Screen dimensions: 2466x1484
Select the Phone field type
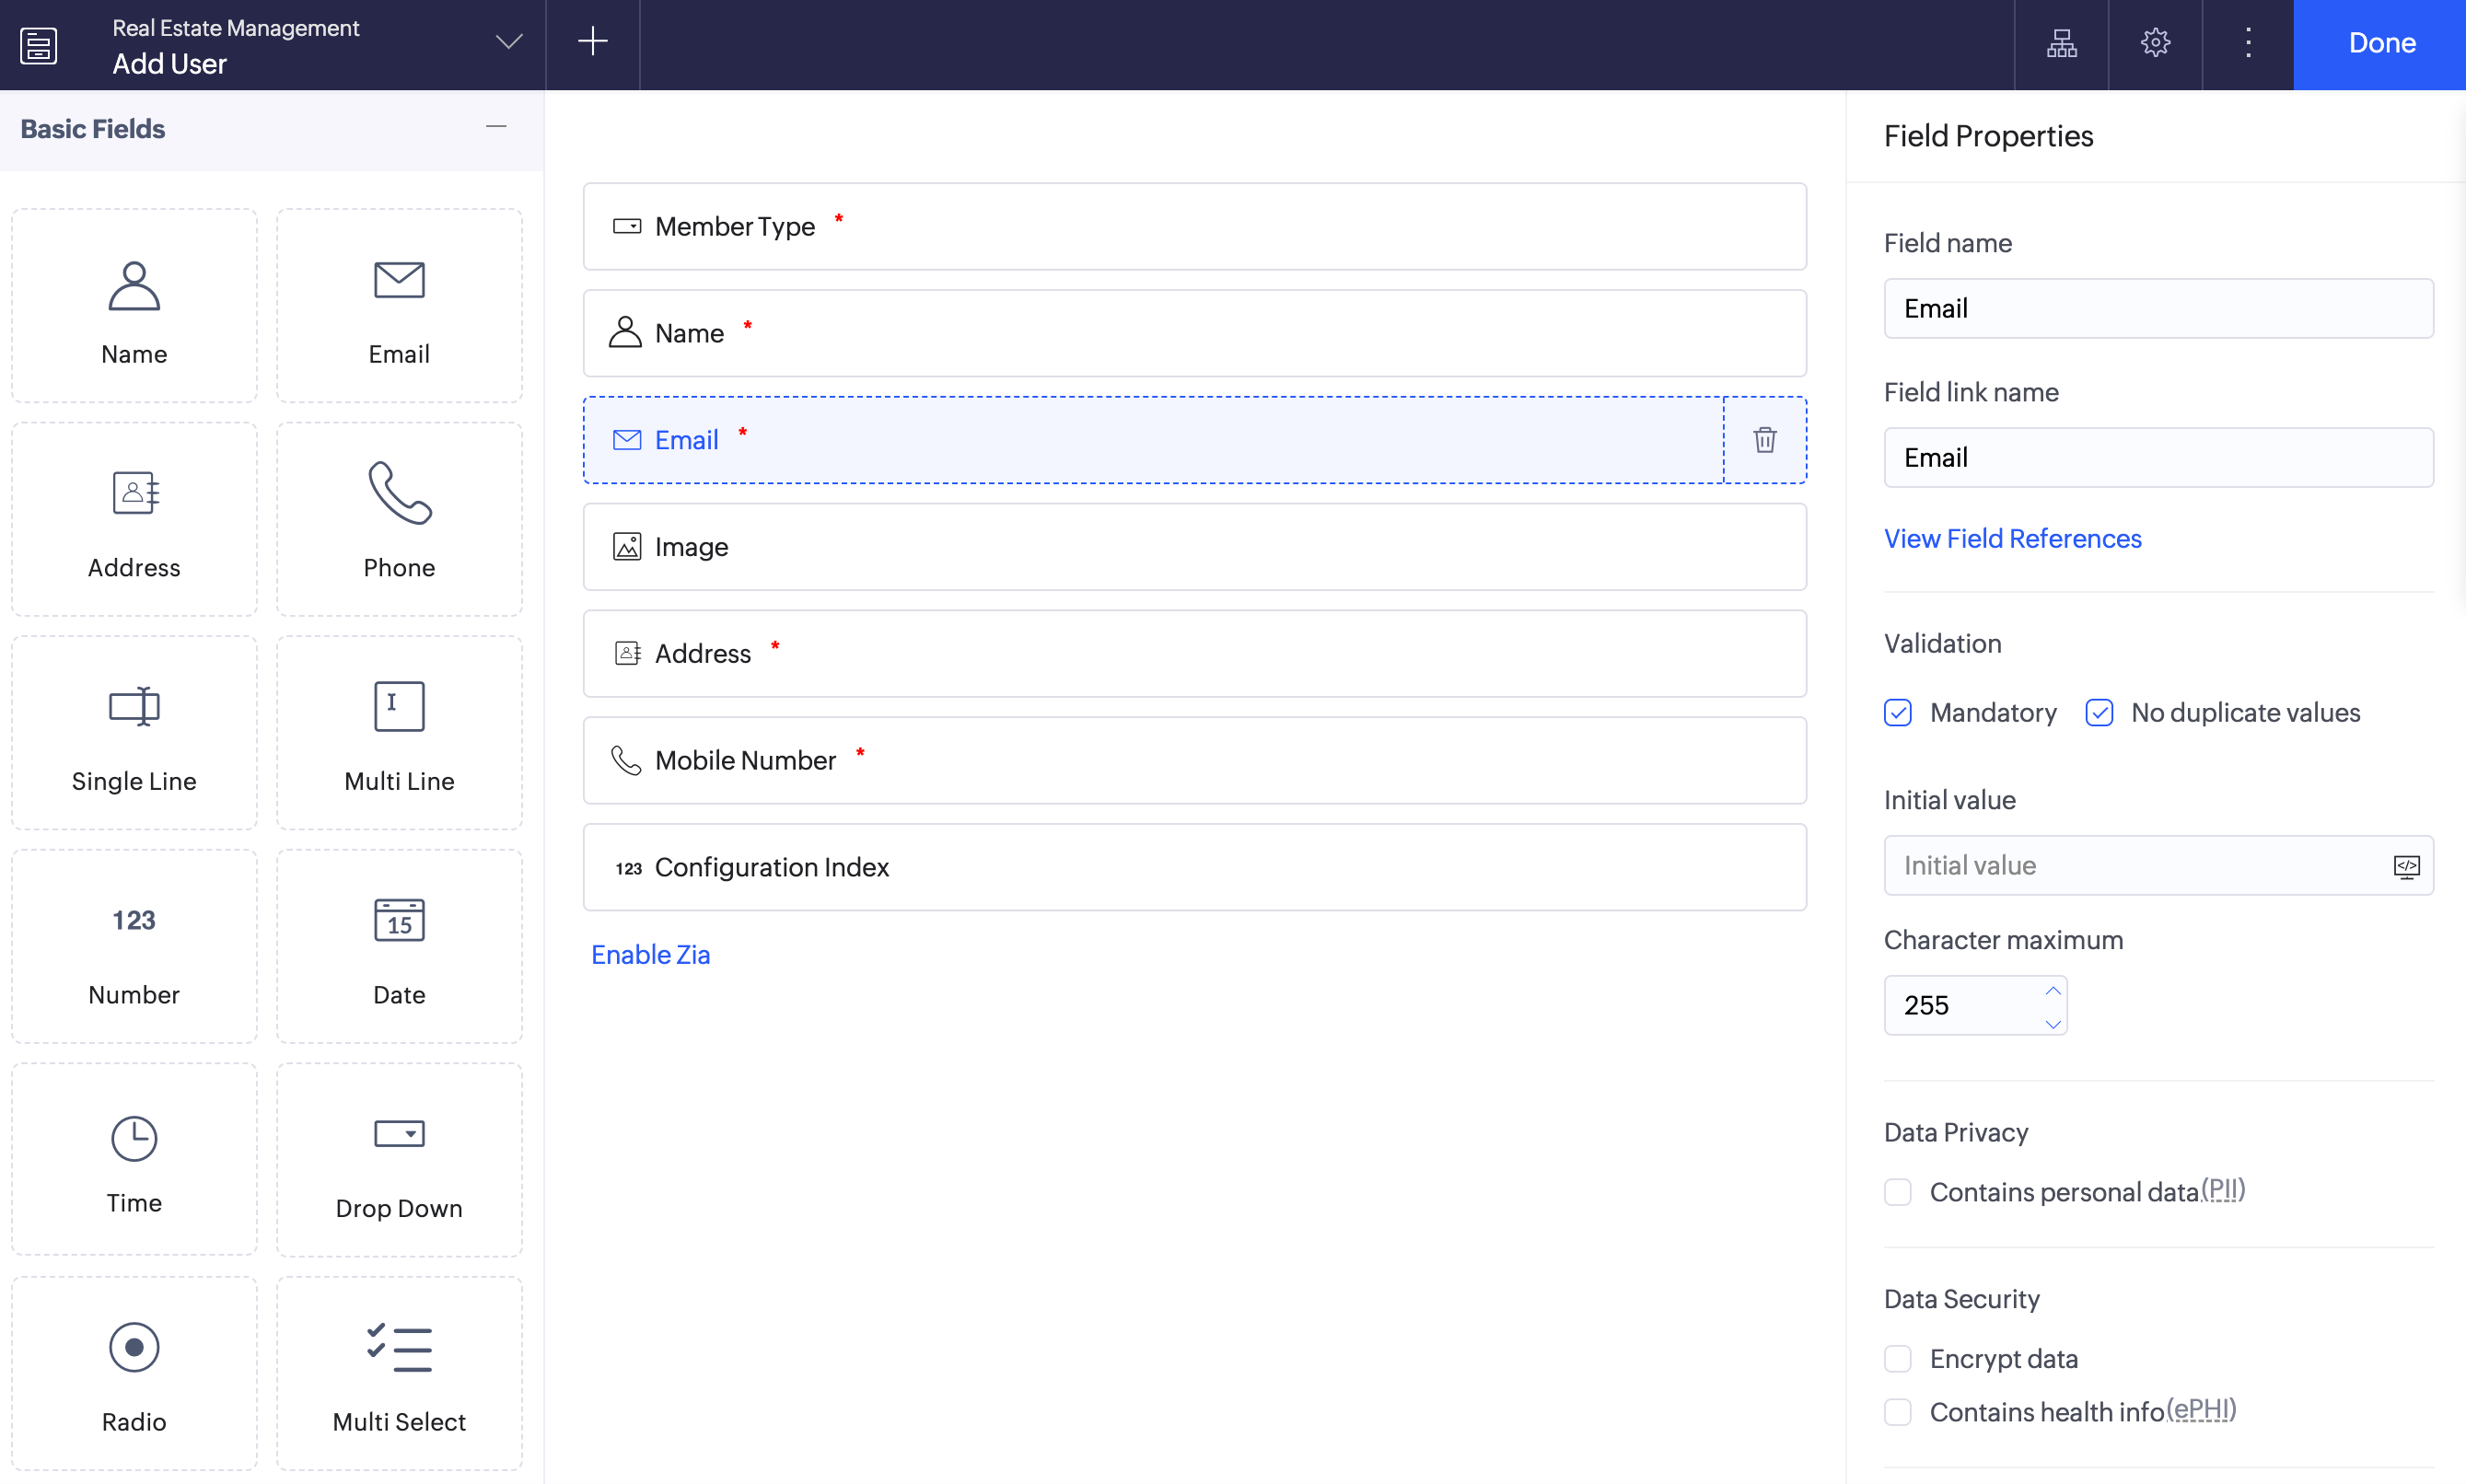coord(399,519)
